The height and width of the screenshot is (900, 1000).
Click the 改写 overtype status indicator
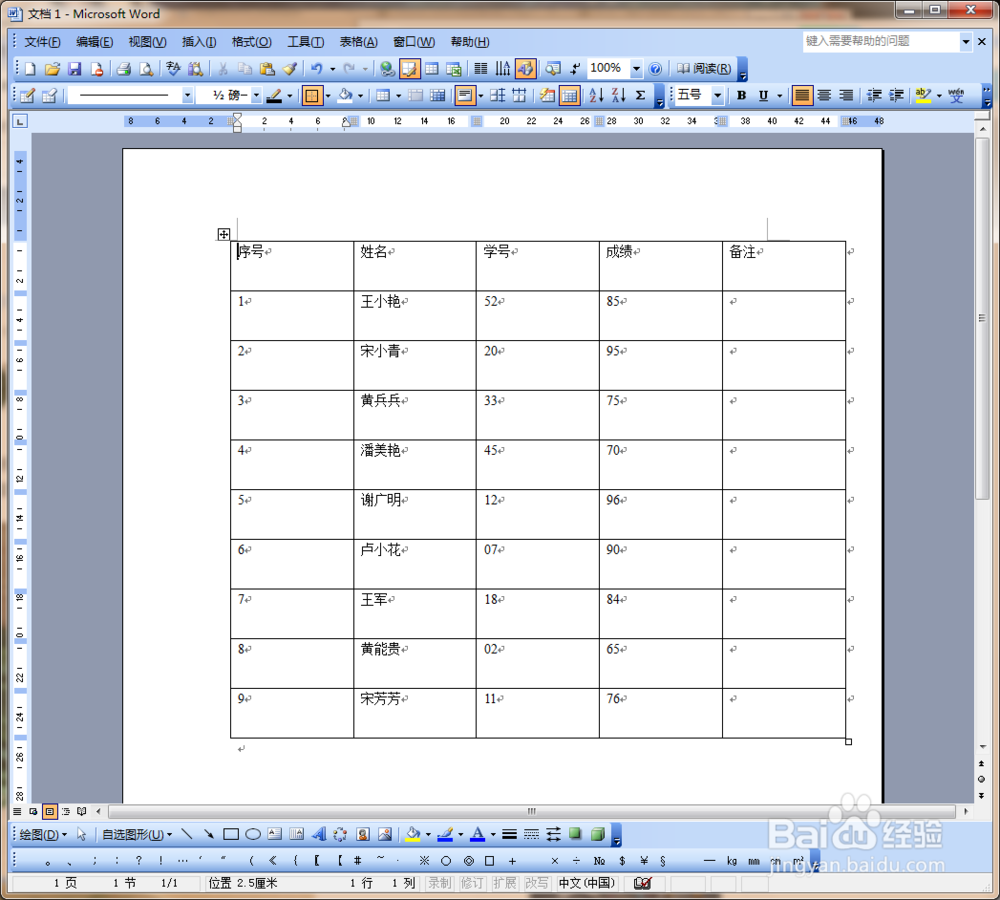click(x=536, y=883)
